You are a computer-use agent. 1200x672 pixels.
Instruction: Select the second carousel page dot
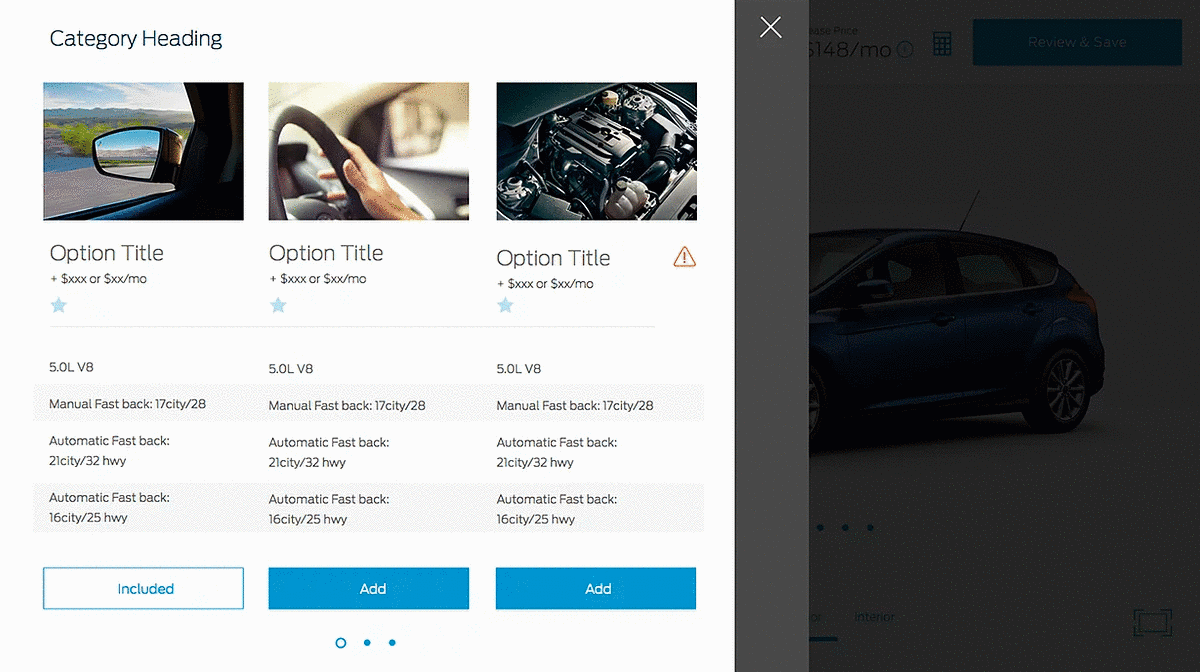coord(367,643)
